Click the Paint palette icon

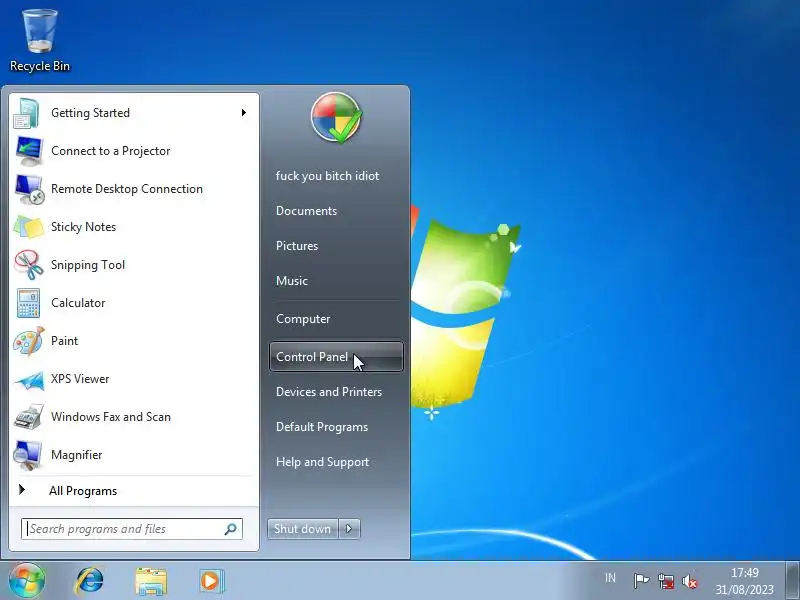[29, 341]
